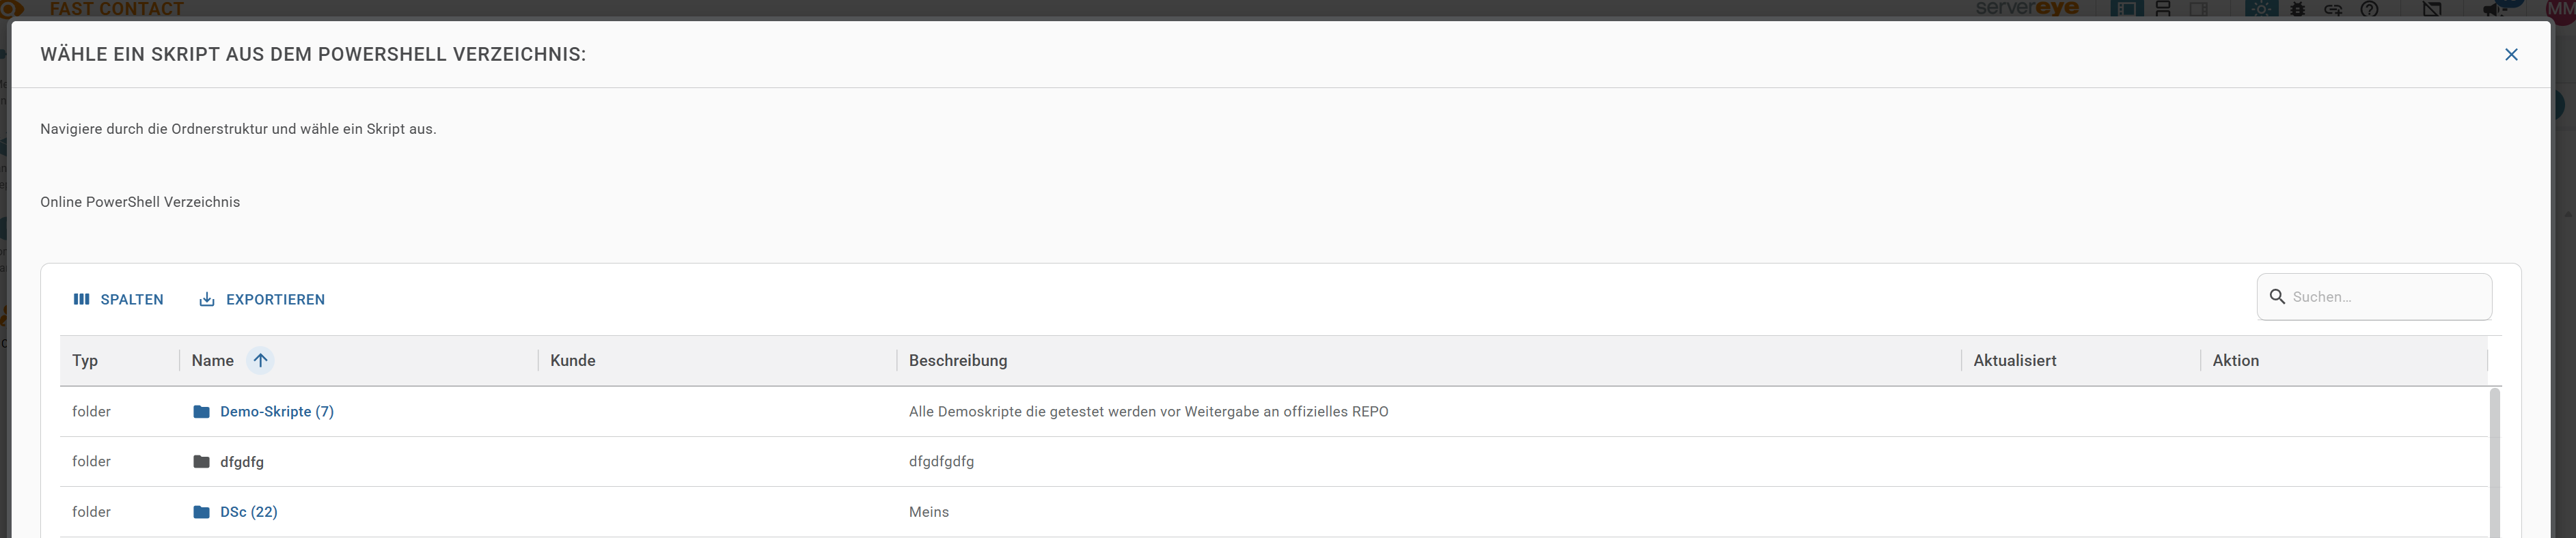Click the DSc folder icon
Image resolution: width=2576 pixels, height=538 pixels.
[x=201, y=511]
